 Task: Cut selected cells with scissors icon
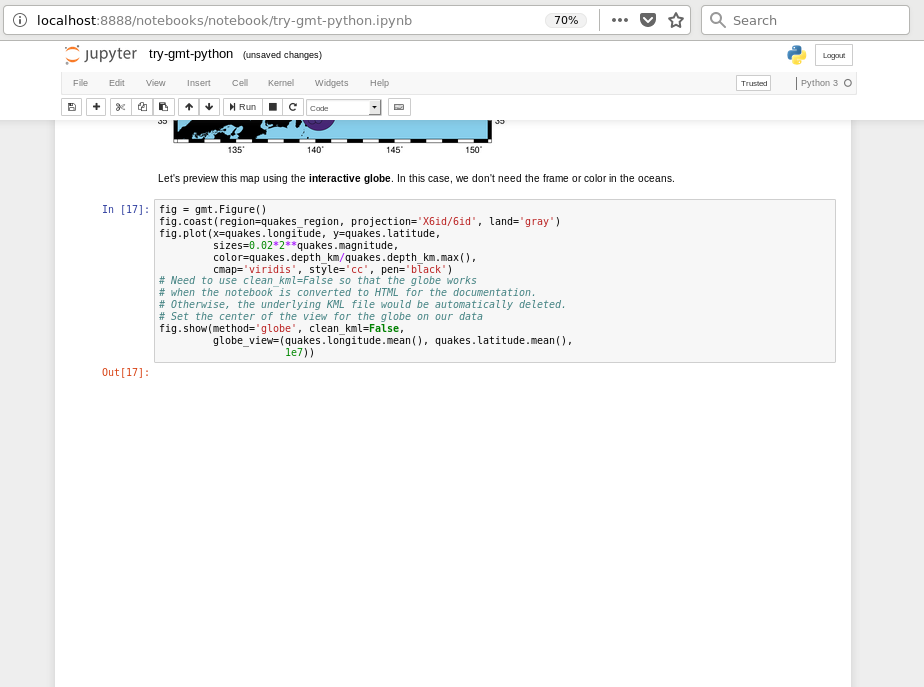pyautogui.click(x=120, y=107)
